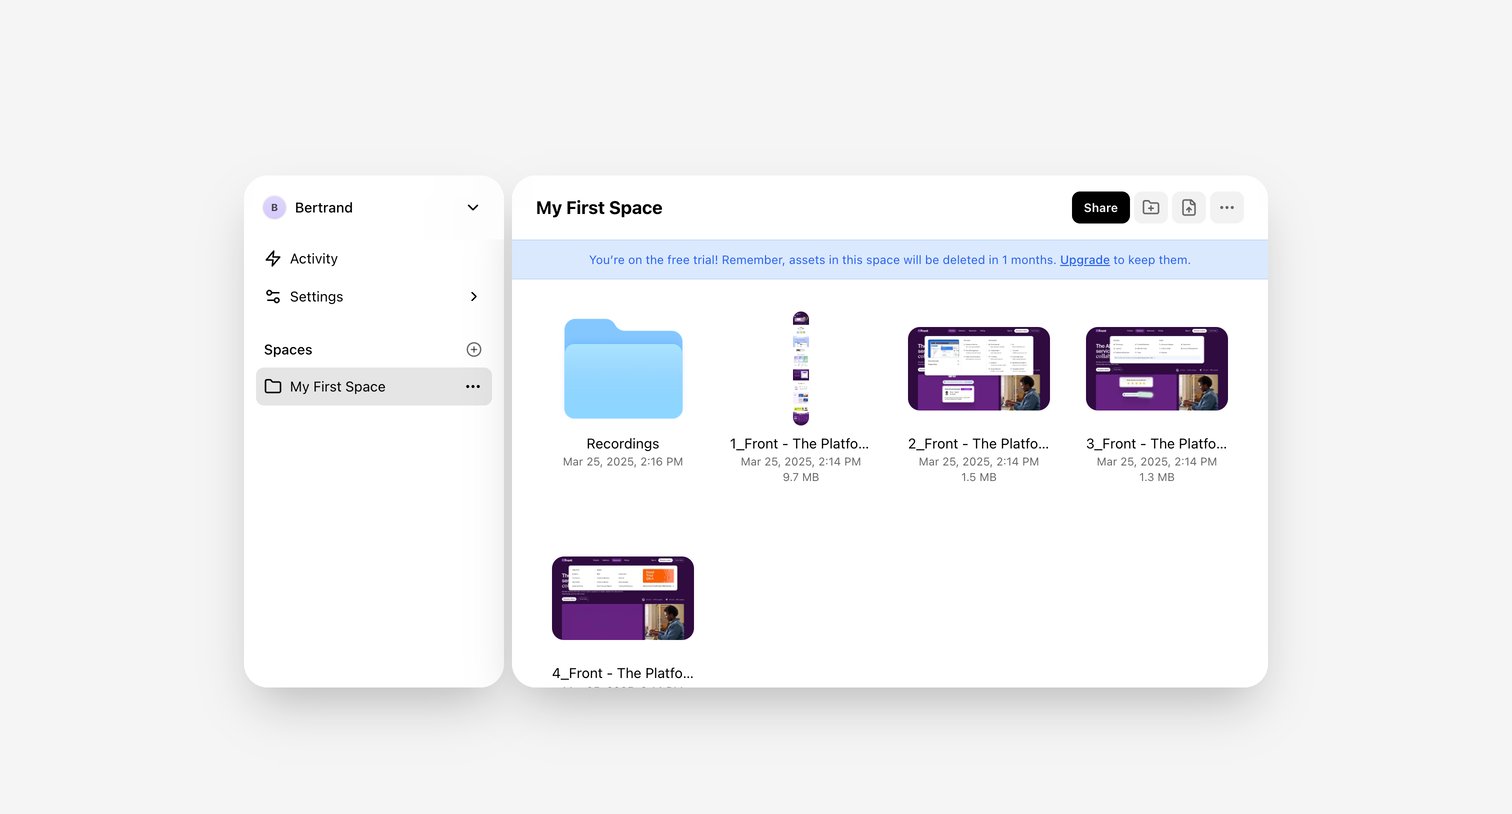Open the 4_Front image thumbnail

point(623,598)
